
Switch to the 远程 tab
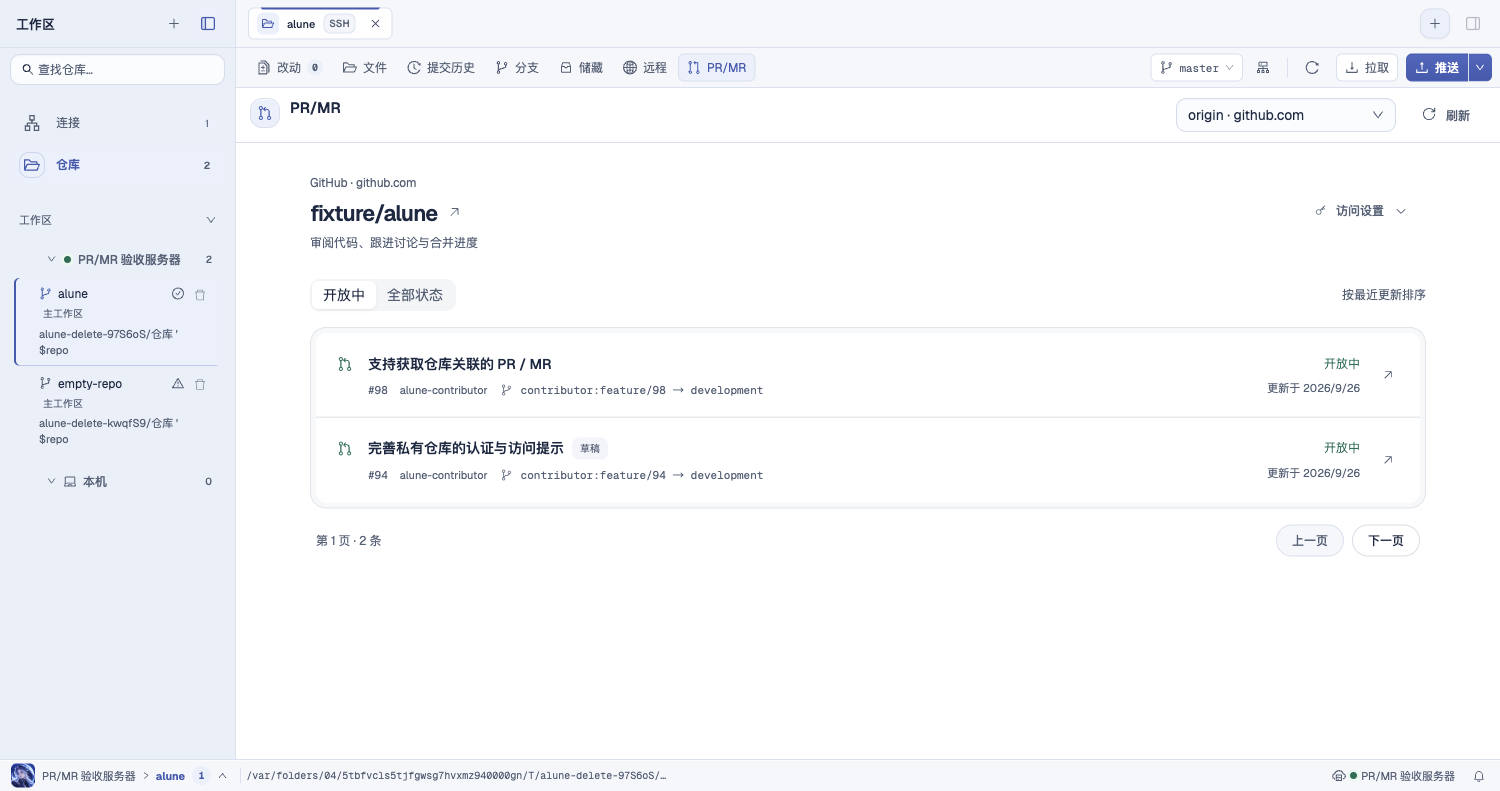(644, 68)
